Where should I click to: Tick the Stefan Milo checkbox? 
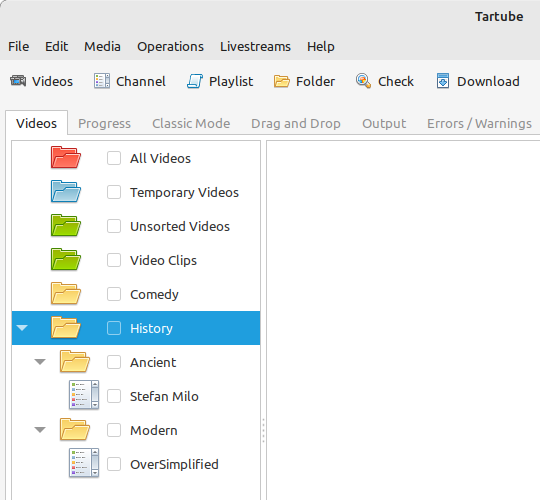(x=114, y=396)
